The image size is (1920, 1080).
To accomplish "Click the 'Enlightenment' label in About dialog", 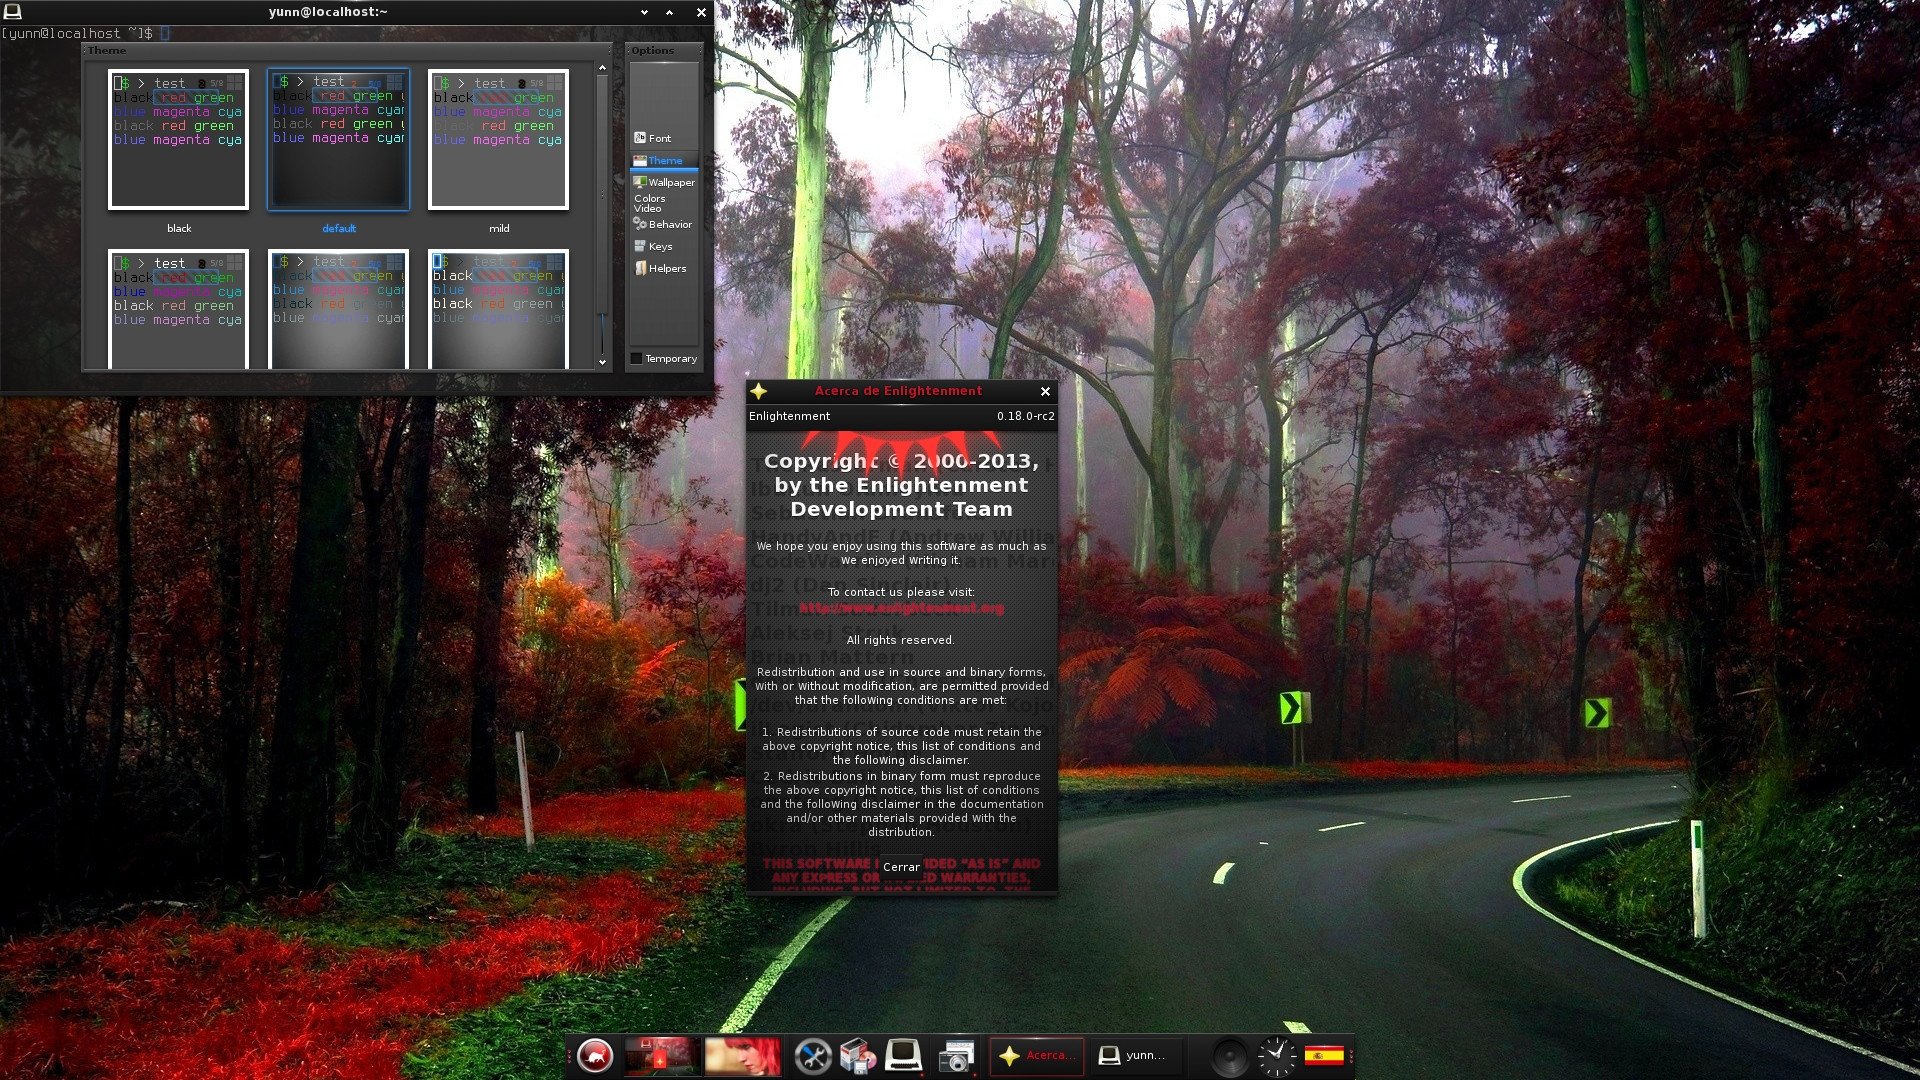I will pyautogui.click(x=789, y=416).
